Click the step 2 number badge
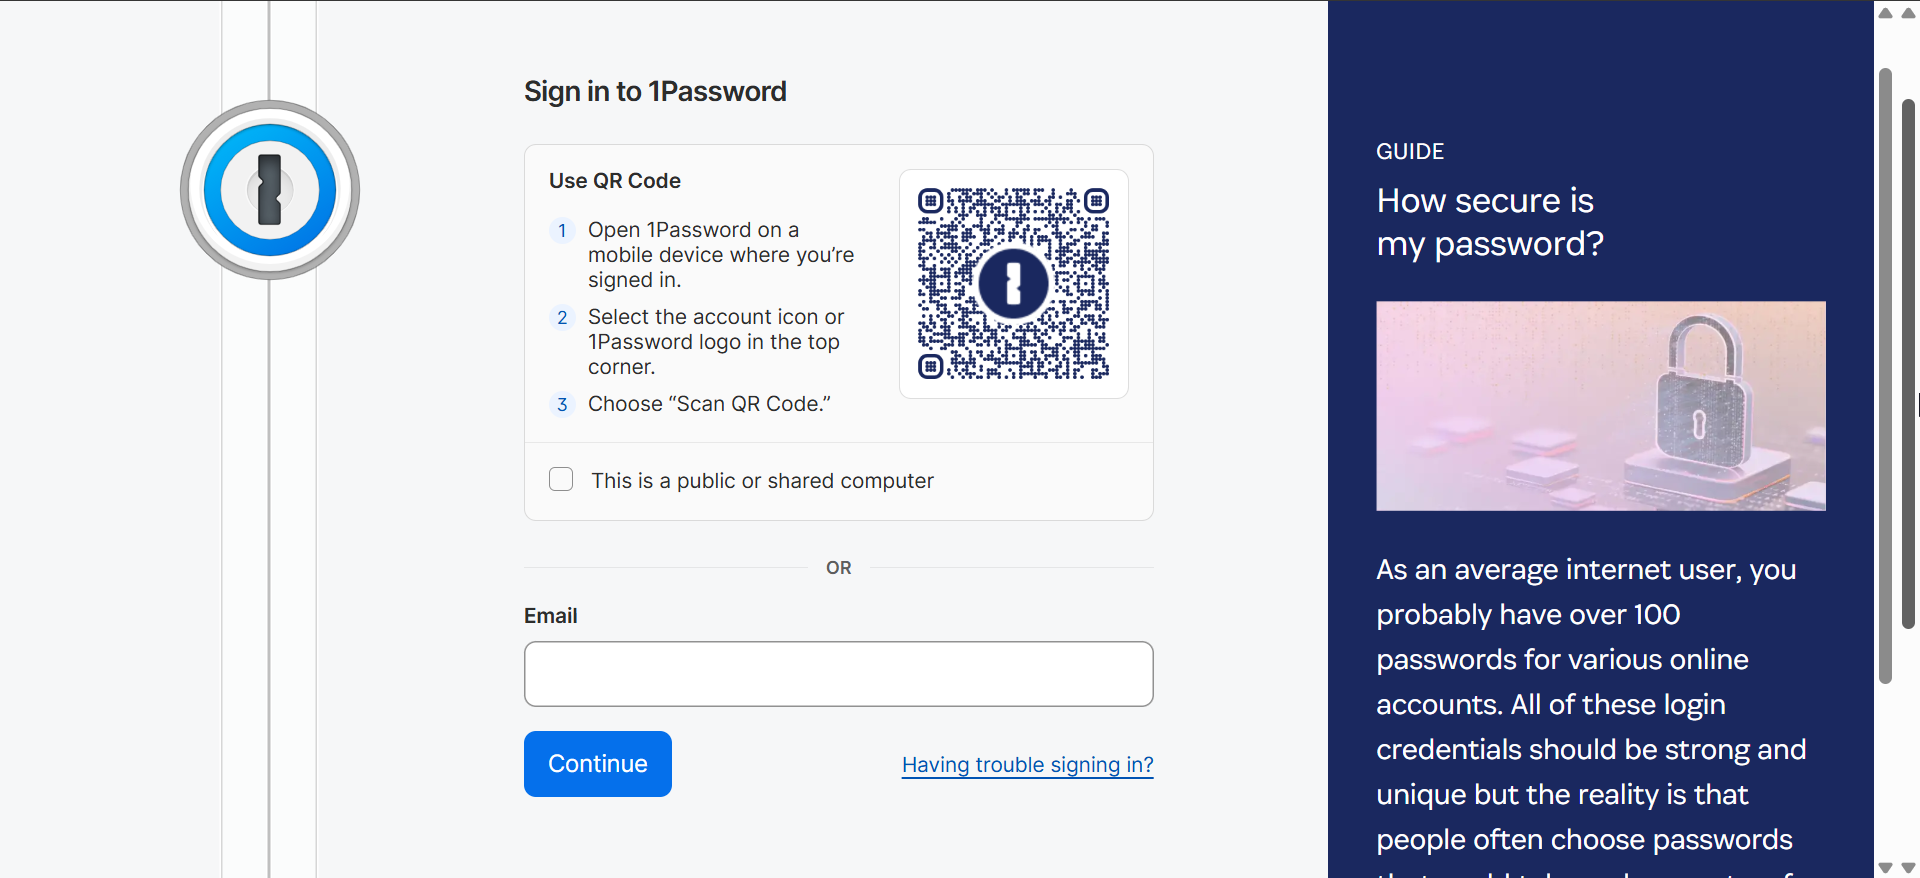 coord(562,318)
